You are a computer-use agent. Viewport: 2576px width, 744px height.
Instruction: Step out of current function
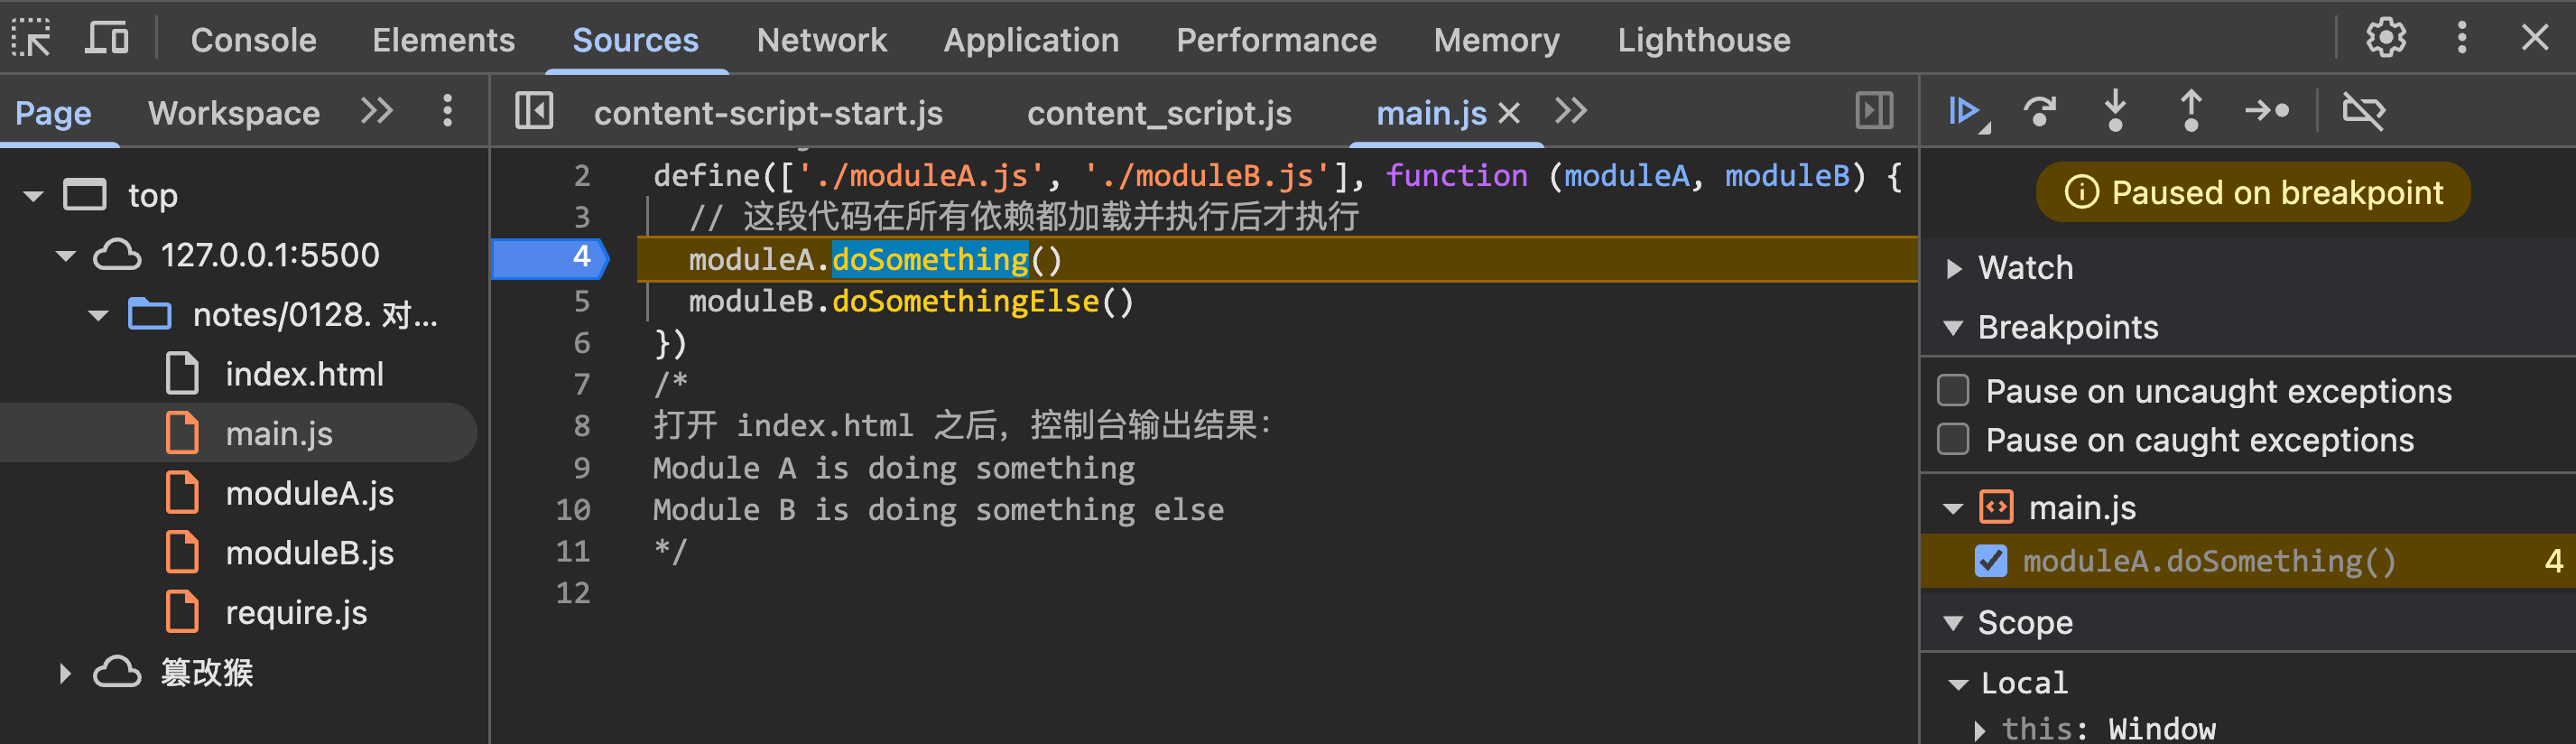(x=2190, y=111)
